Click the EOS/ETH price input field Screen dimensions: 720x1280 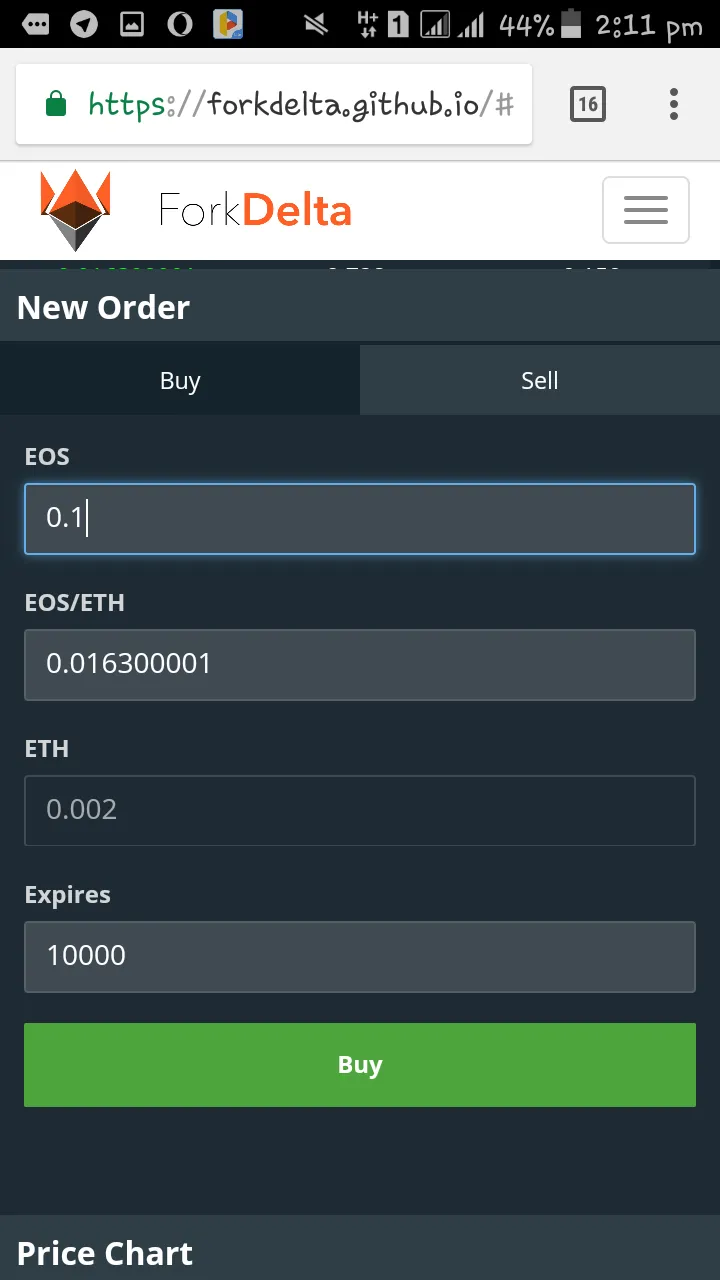(x=360, y=665)
